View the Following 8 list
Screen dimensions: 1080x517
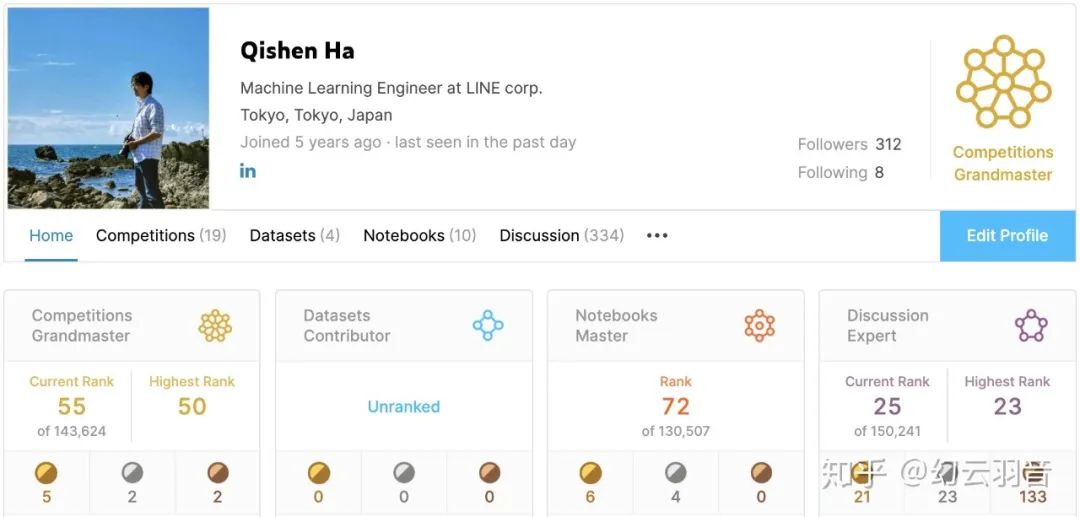[840, 172]
